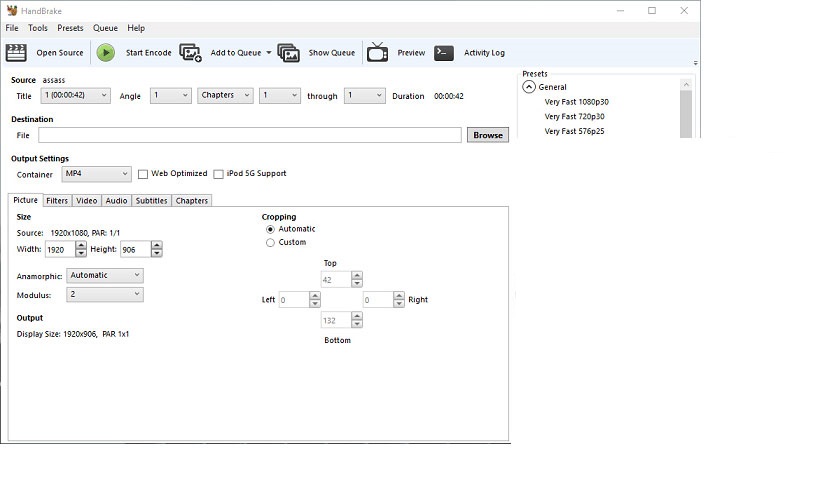Increase Width with the up stepper arrow
The width and height of the screenshot is (836, 484).
click(x=81, y=245)
